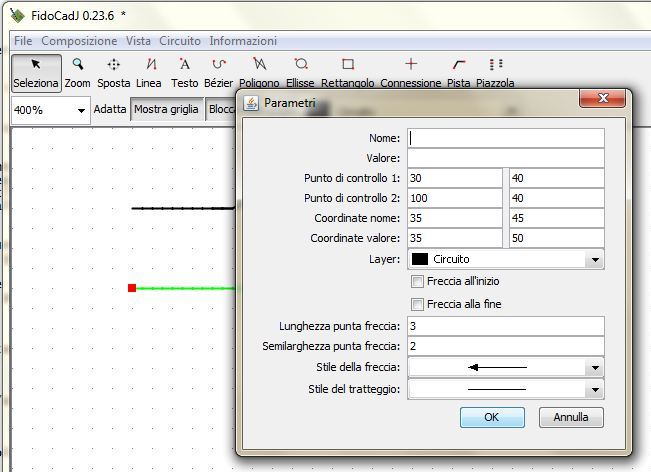This screenshot has height=472, width=651.
Task: Click the Nome input field
Action: coord(505,138)
